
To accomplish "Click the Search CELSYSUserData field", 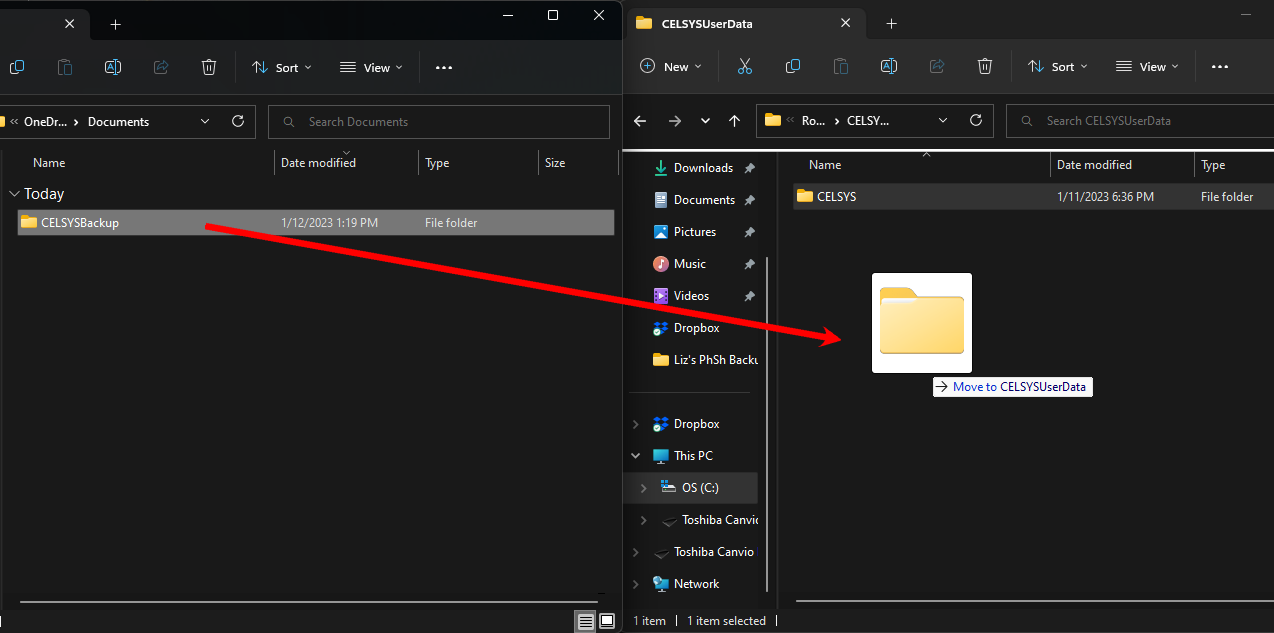I will coord(1140,120).
